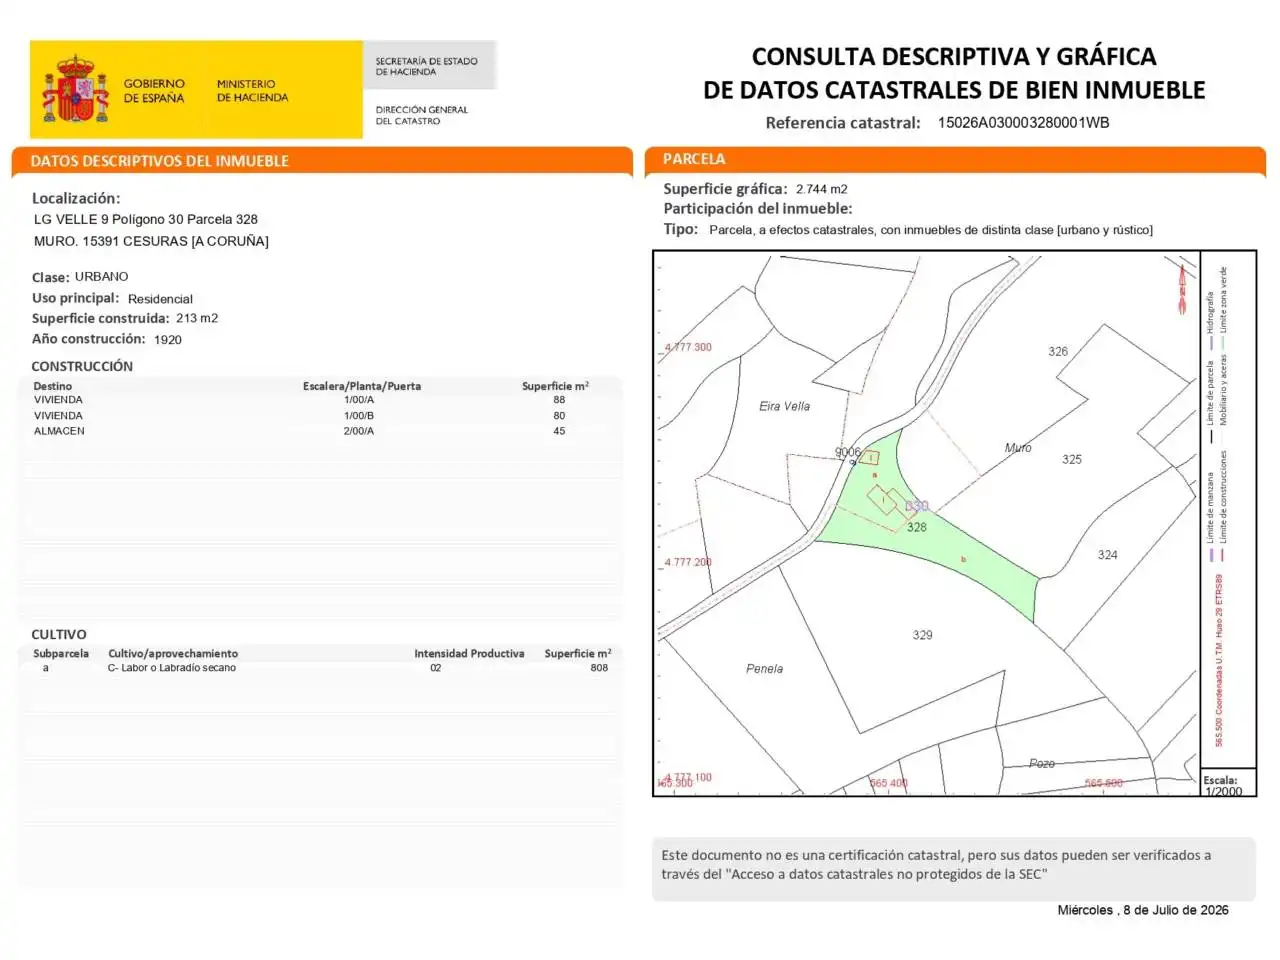Viewport: 1280px width, 960px height.
Task: Click 'VIVIENDA' in the 1/00/A row
Action: (x=58, y=400)
